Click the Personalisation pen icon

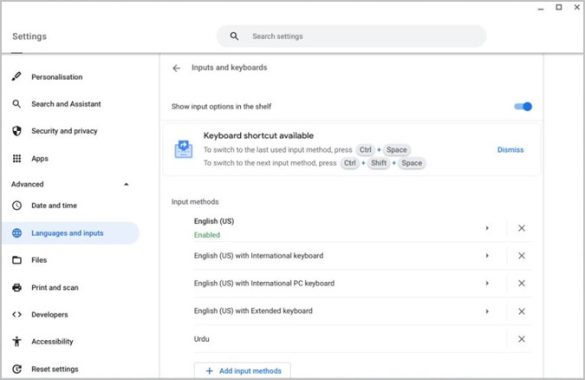16,76
